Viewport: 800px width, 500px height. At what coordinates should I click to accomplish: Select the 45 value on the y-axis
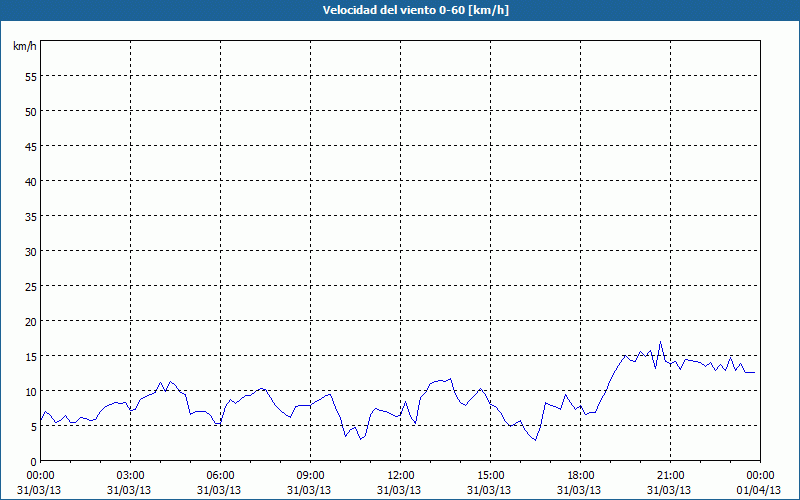[x=31, y=146]
